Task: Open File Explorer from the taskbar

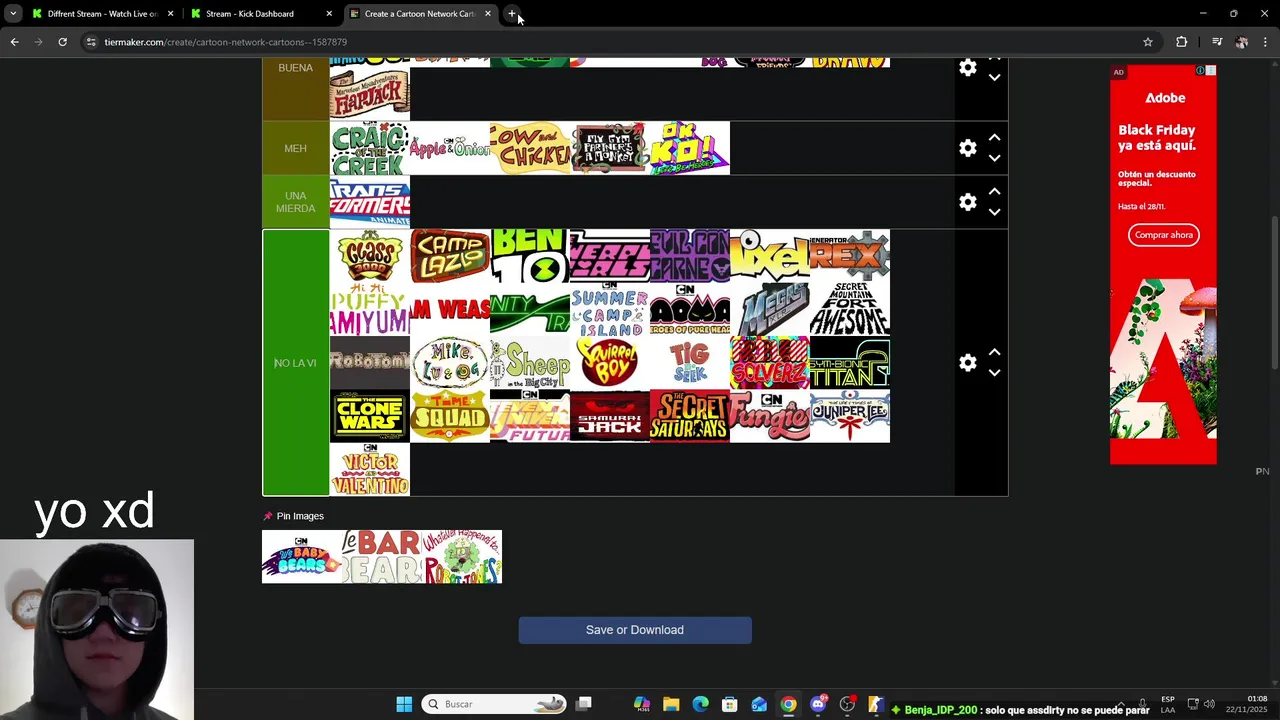Action: coord(671,704)
